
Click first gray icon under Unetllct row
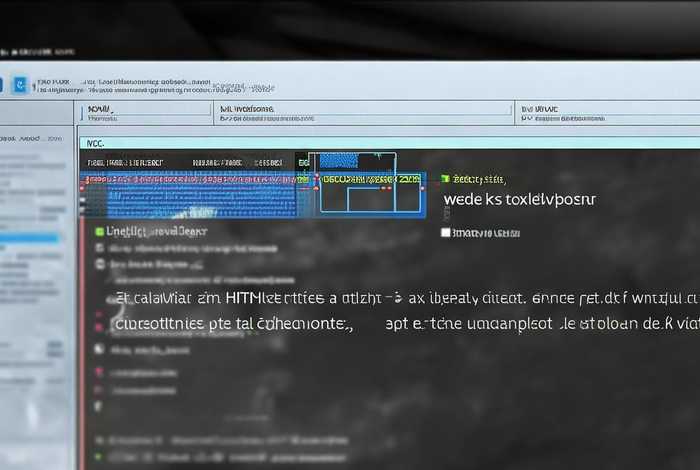click(99, 247)
